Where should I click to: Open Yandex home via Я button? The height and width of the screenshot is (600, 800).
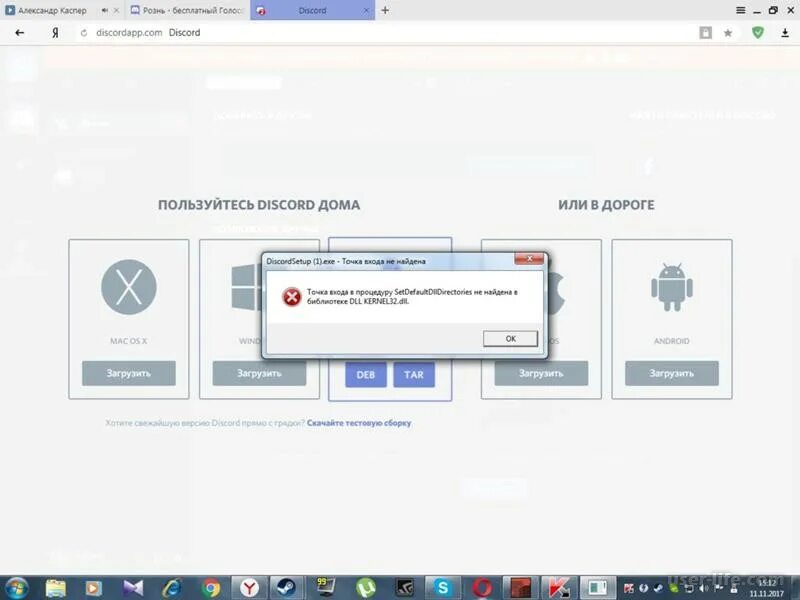point(55,33)
